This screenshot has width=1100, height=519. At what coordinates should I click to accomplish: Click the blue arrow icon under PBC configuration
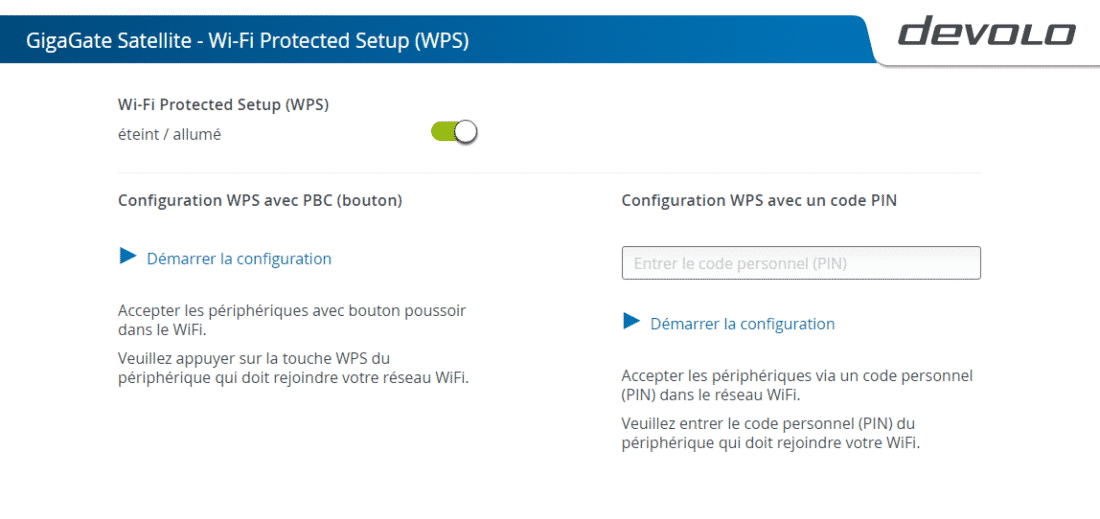coord(128,257)
